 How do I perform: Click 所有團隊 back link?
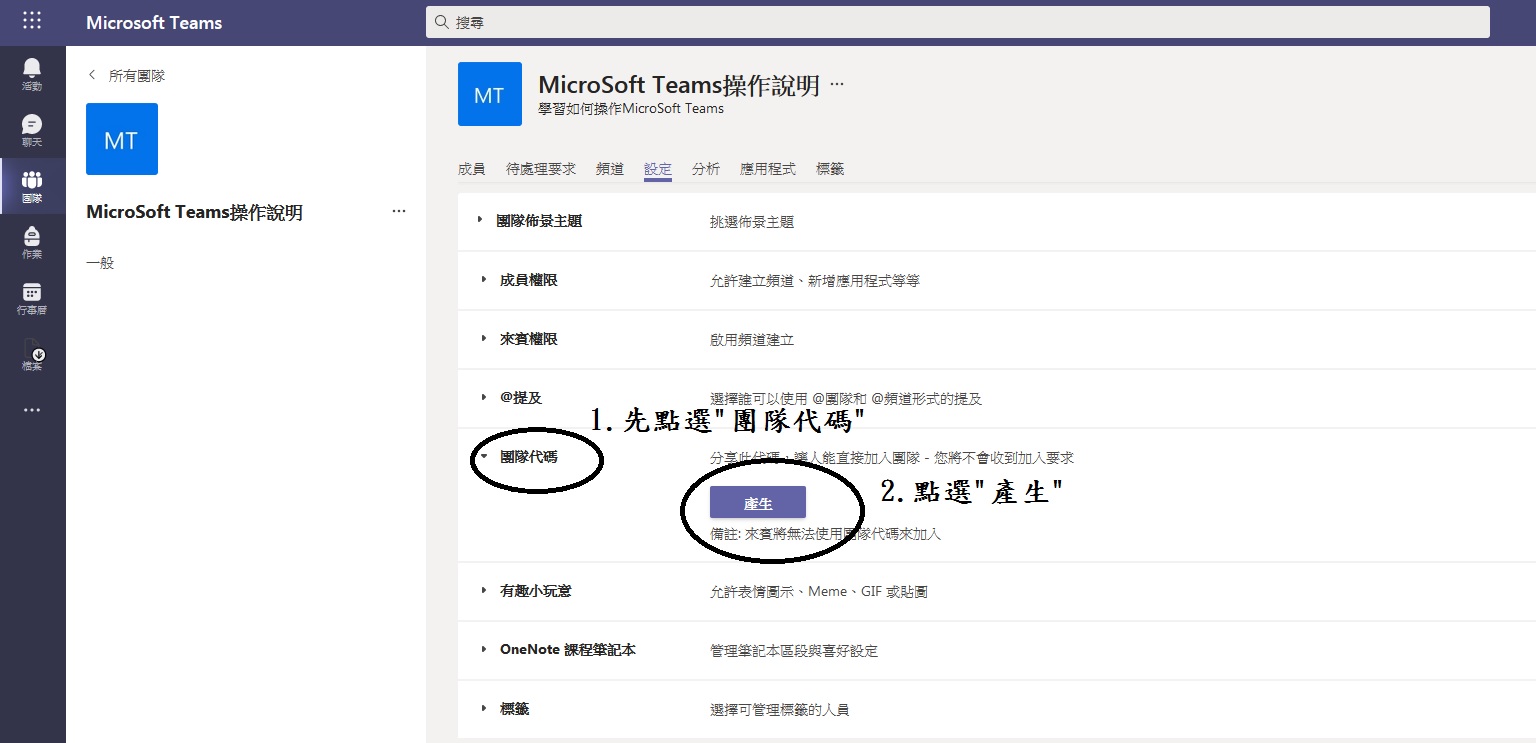pos(137,75)
